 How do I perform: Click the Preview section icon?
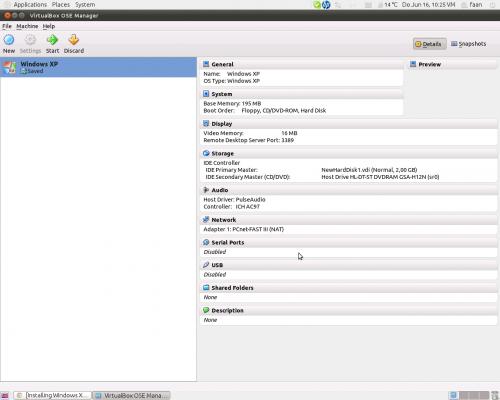click(x=413, y=64)
